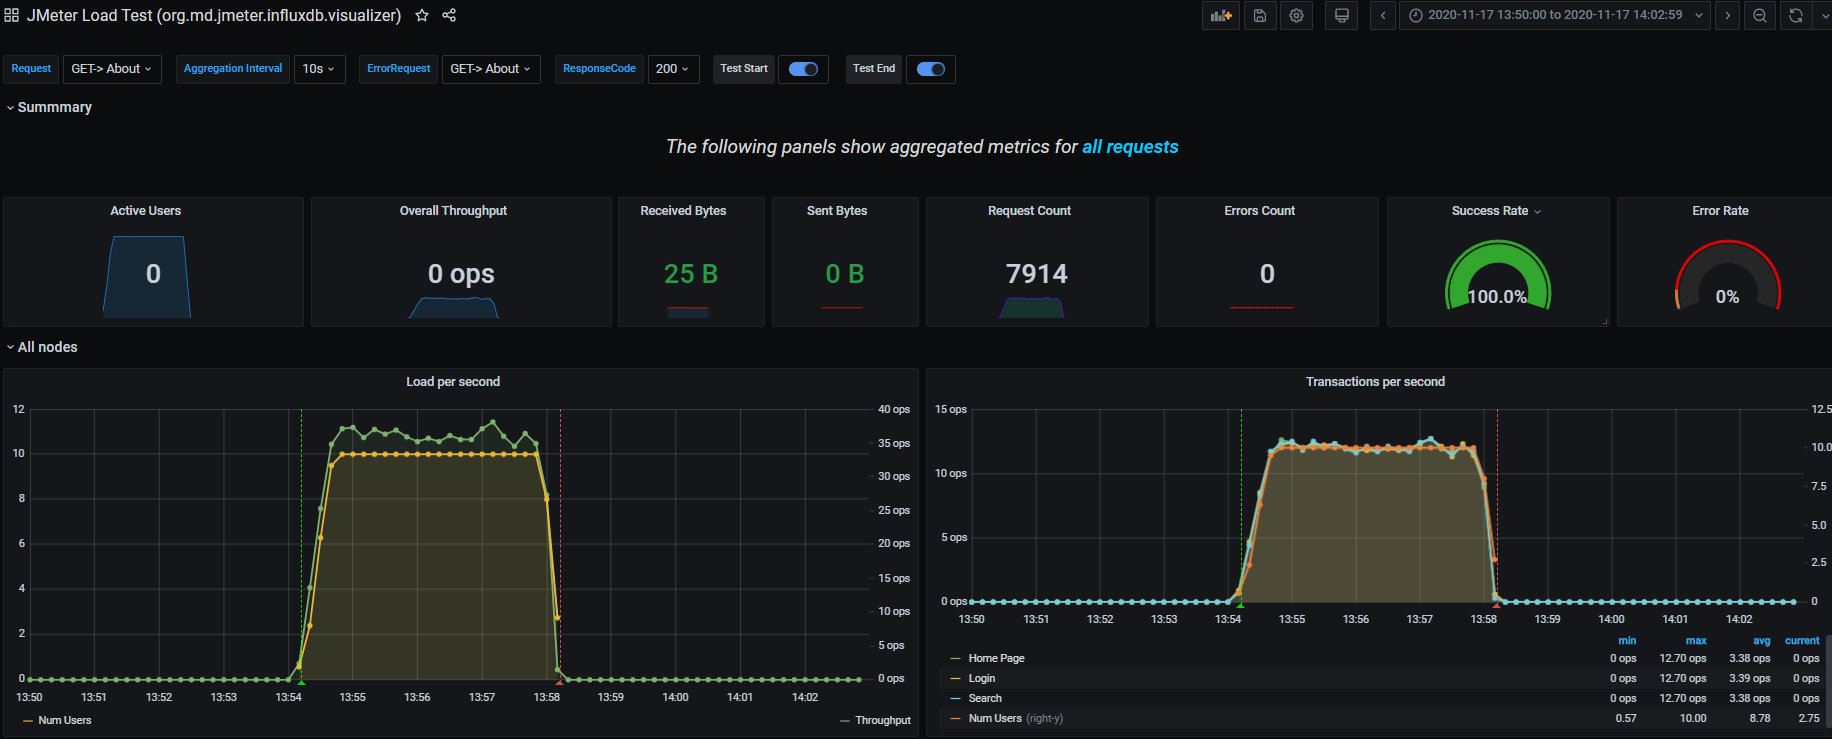Sort the legend by the avg column
Screen dimensions: 1832x739
point(1762,641)
